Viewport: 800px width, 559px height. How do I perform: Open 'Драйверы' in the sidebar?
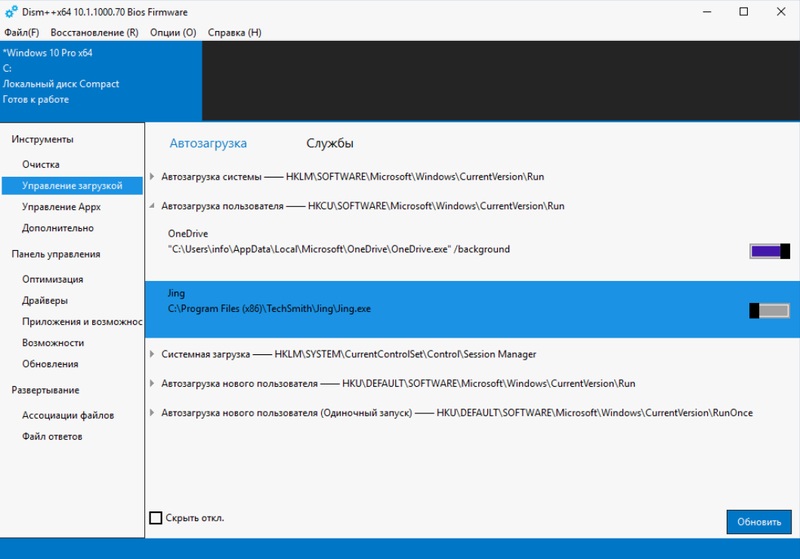(x=45, y=301)
